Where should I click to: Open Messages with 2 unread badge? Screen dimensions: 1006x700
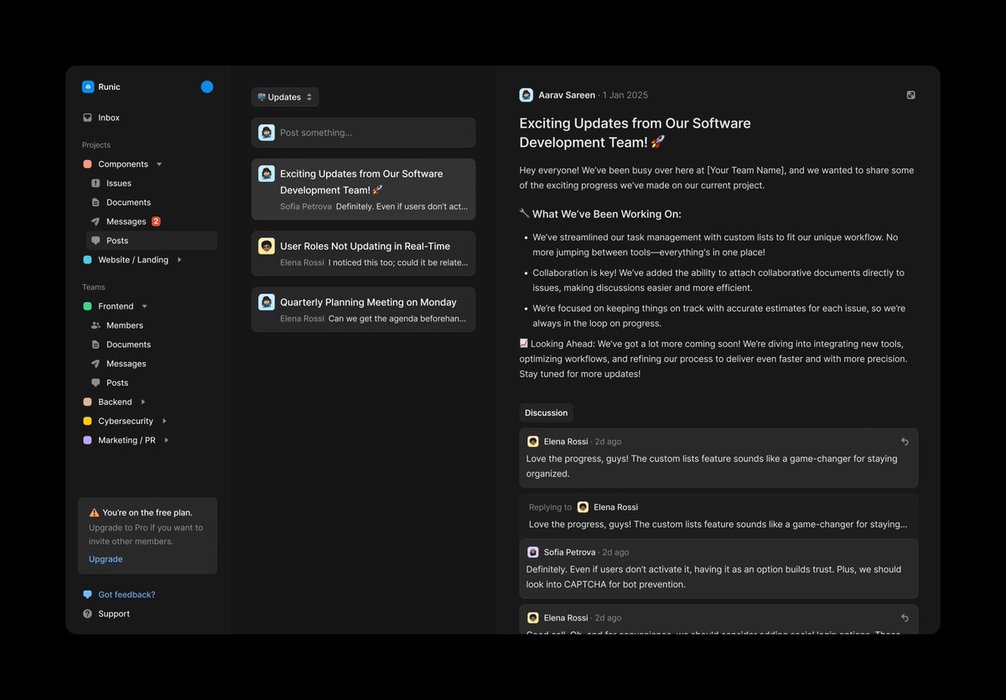[x=126, y=221]
